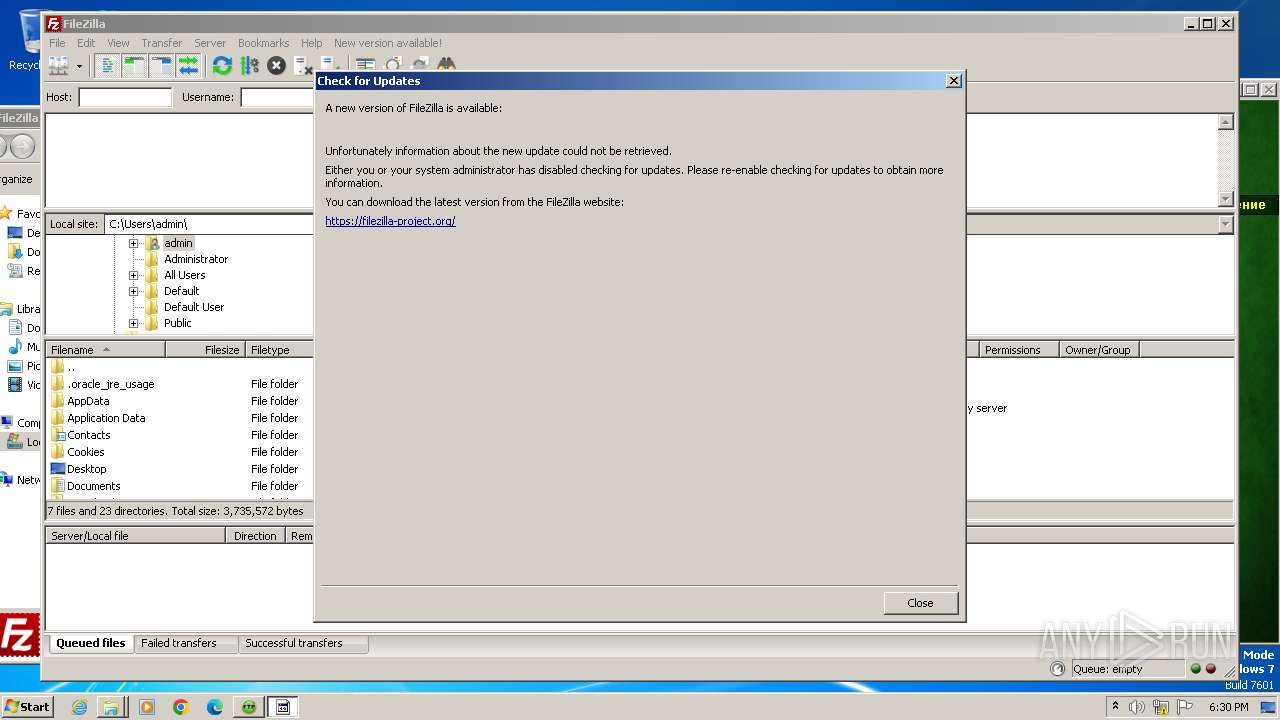Image resolution: width=1280 pixels, height=720 pixels.
Task: Sort by the Filesize column header
Action: click(x=206, y=350)
